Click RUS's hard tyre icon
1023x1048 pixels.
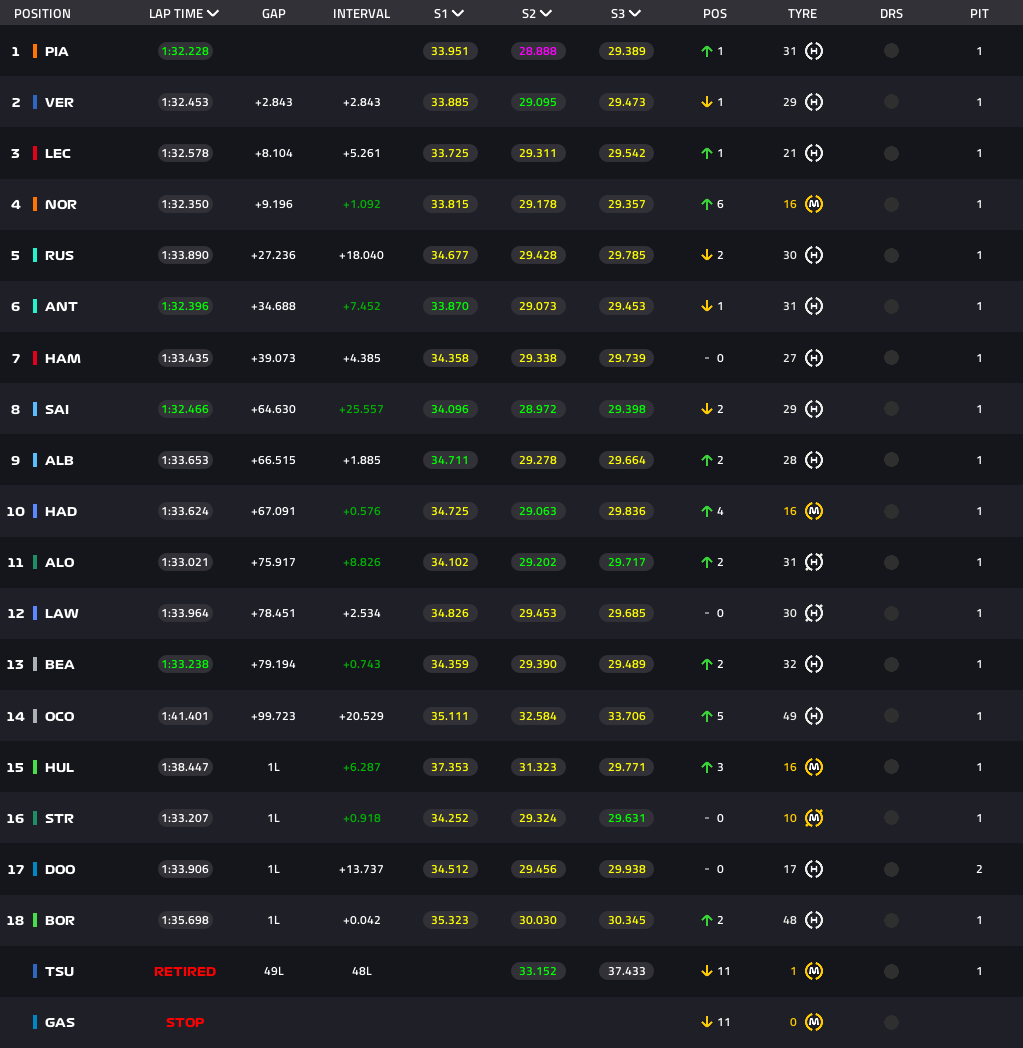click(813, 255)
